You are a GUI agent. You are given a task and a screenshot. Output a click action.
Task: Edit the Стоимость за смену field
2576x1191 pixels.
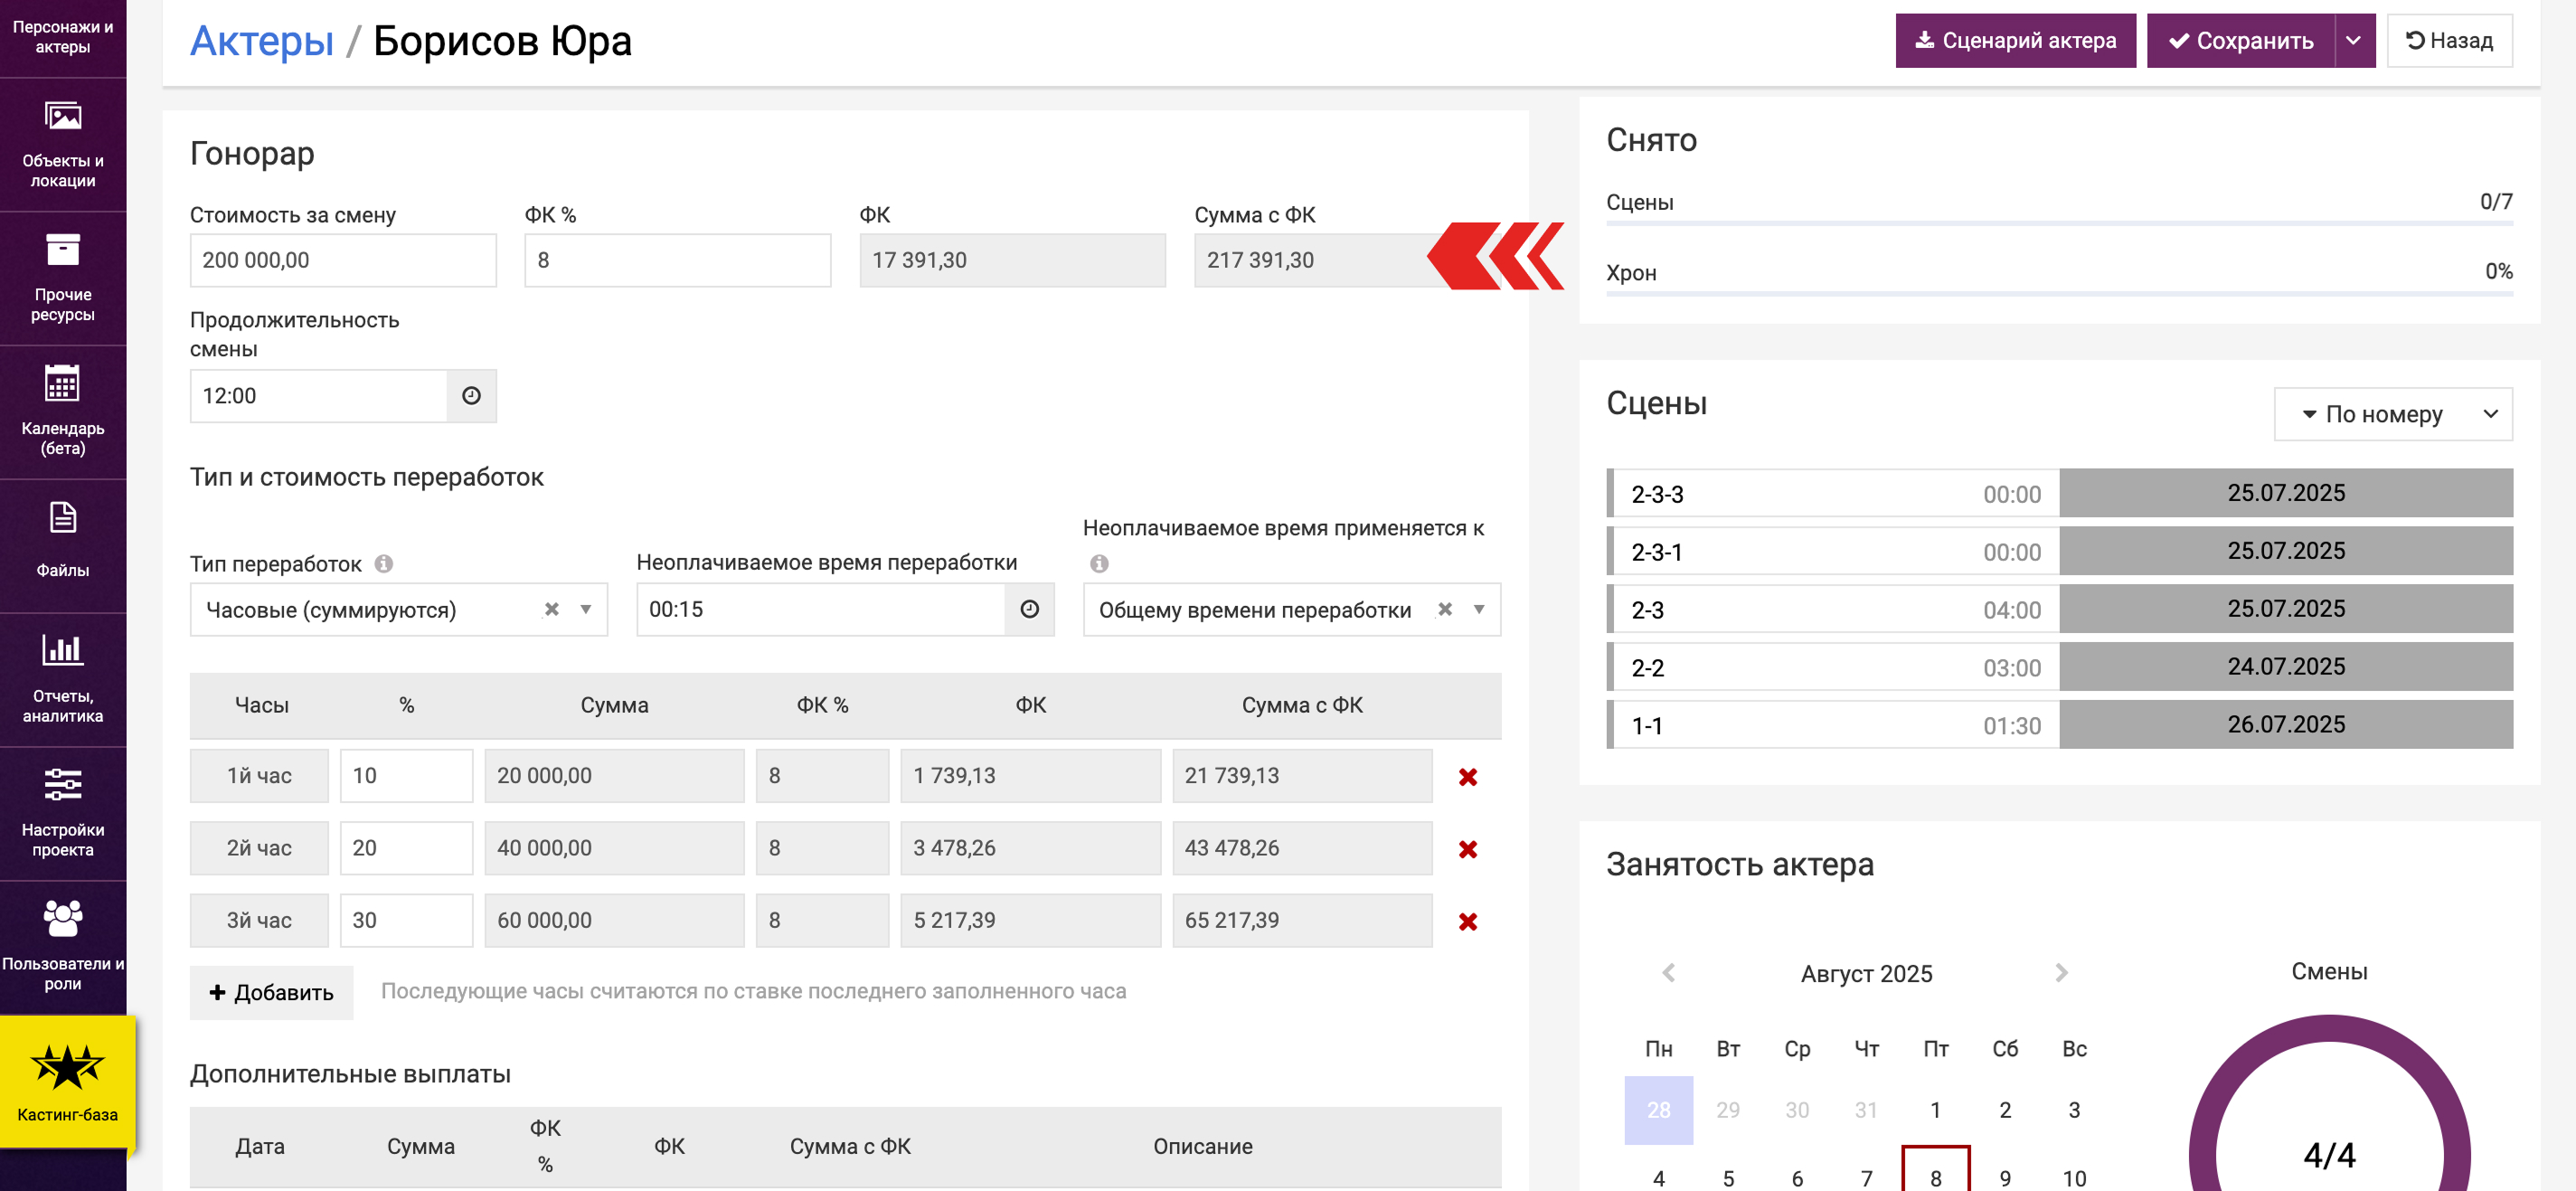click(343, 260)
